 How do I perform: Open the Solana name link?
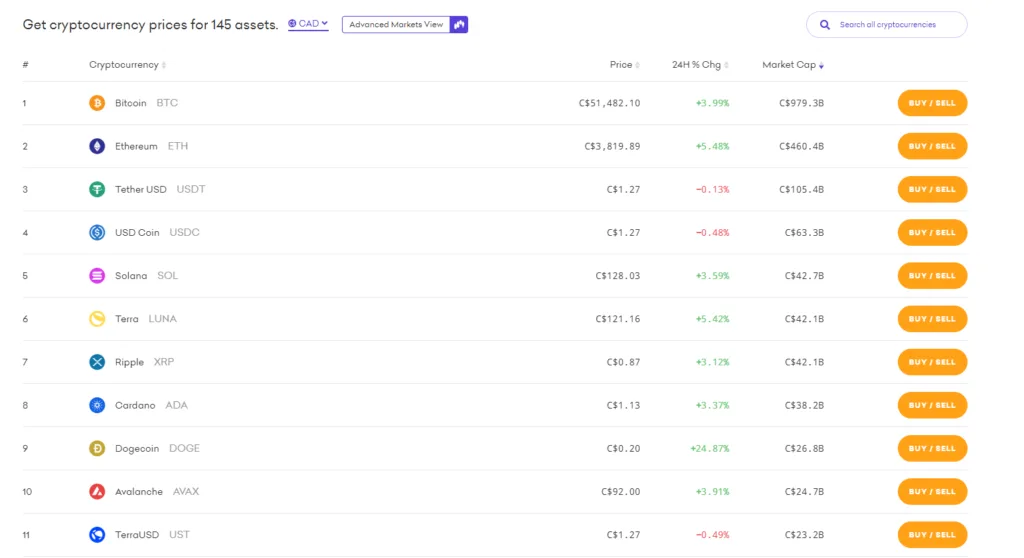click(x=131, y=276)
